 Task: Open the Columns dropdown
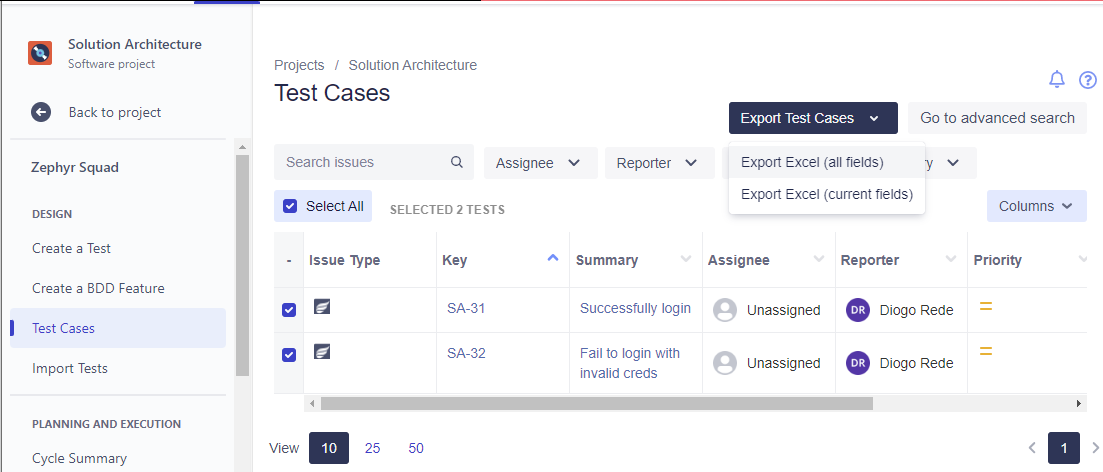[1036, 206]
